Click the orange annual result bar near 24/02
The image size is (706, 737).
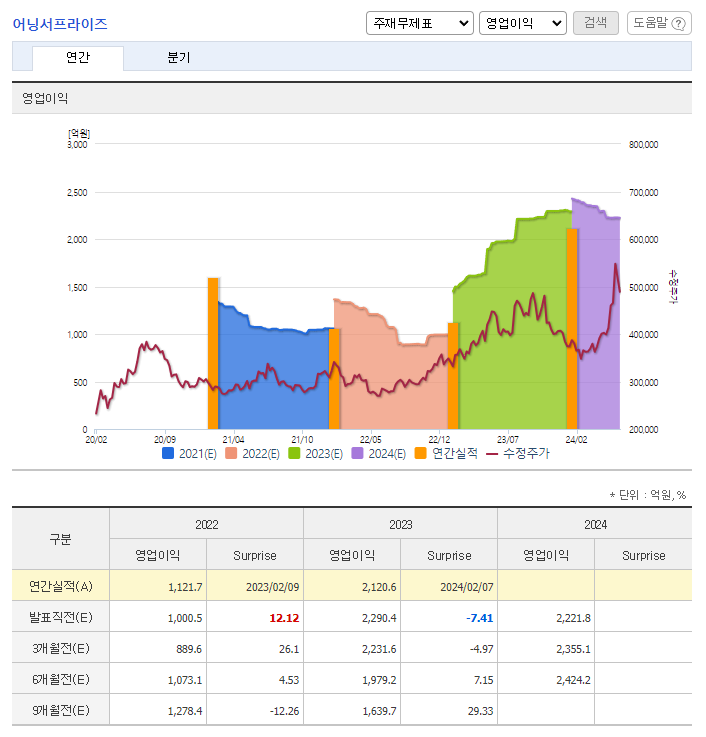pyautogui.click(x=572, y=329)
